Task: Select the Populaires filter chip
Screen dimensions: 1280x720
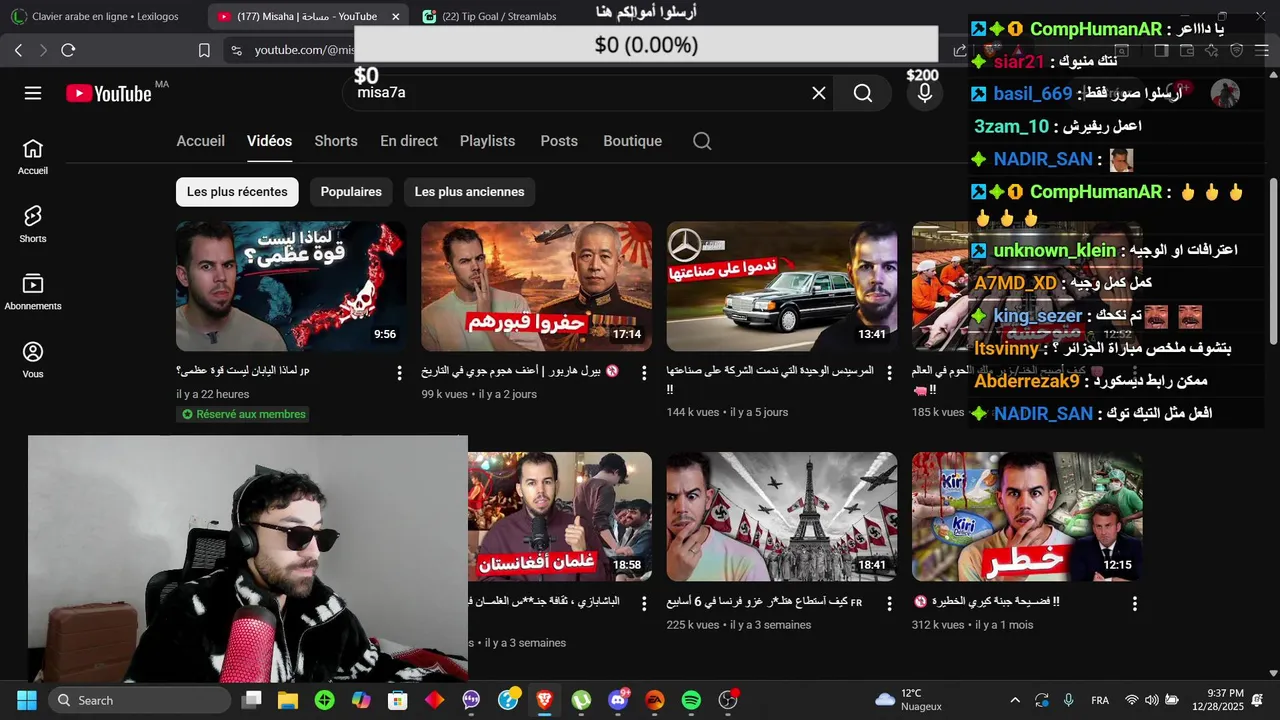Action: pos(351,192)
